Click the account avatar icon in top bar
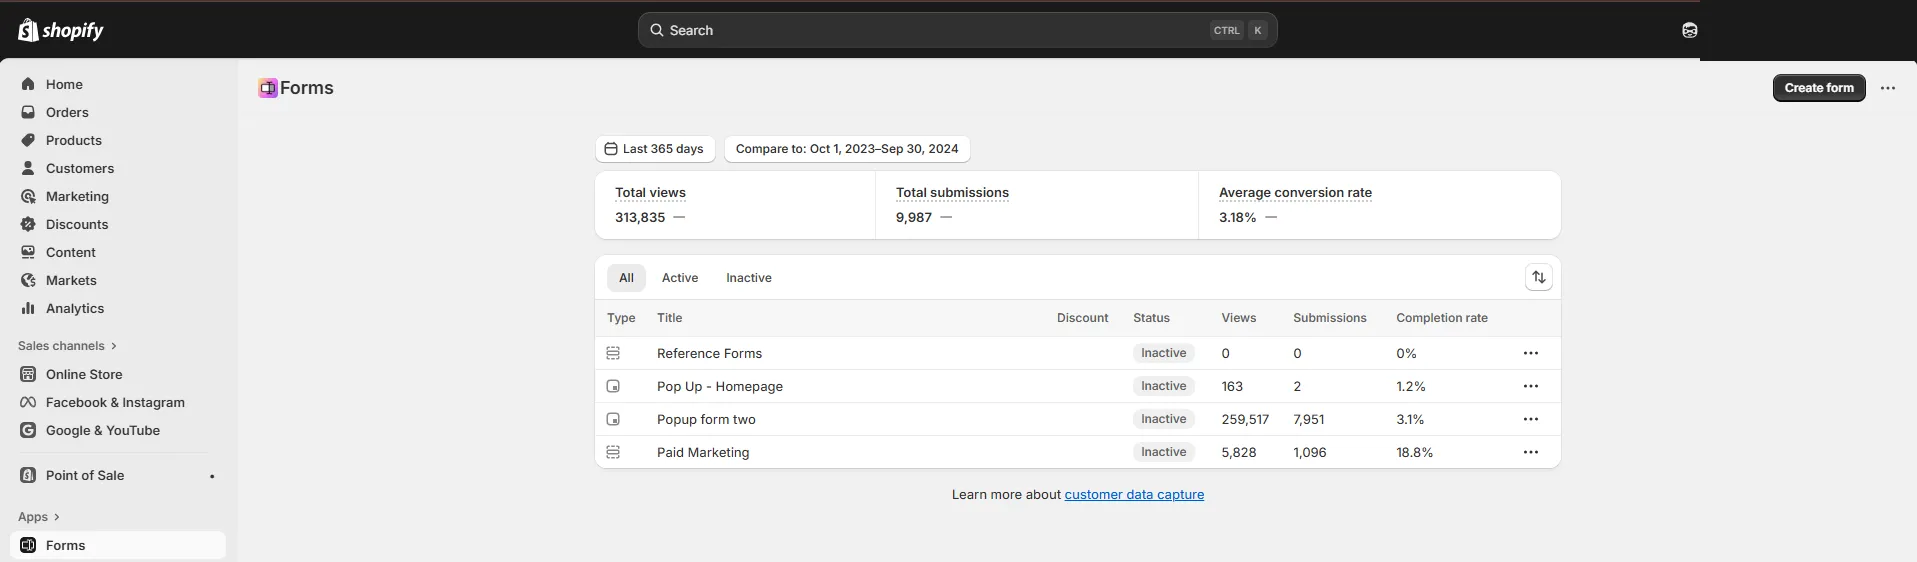The image size is (1917, 562). click(x=1689, y=30)
